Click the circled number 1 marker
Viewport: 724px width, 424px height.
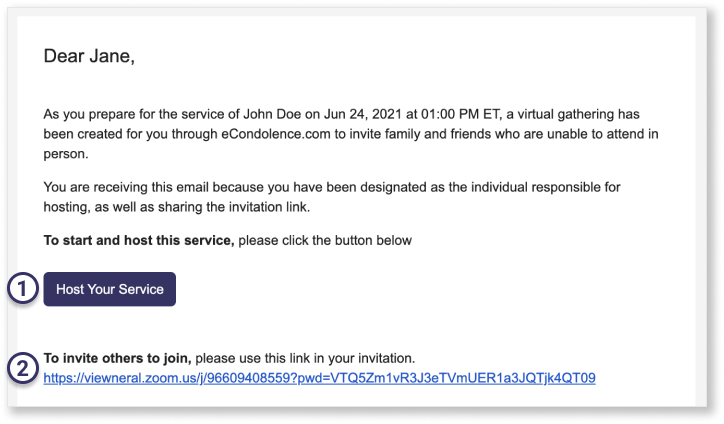[x=23, y=289]
